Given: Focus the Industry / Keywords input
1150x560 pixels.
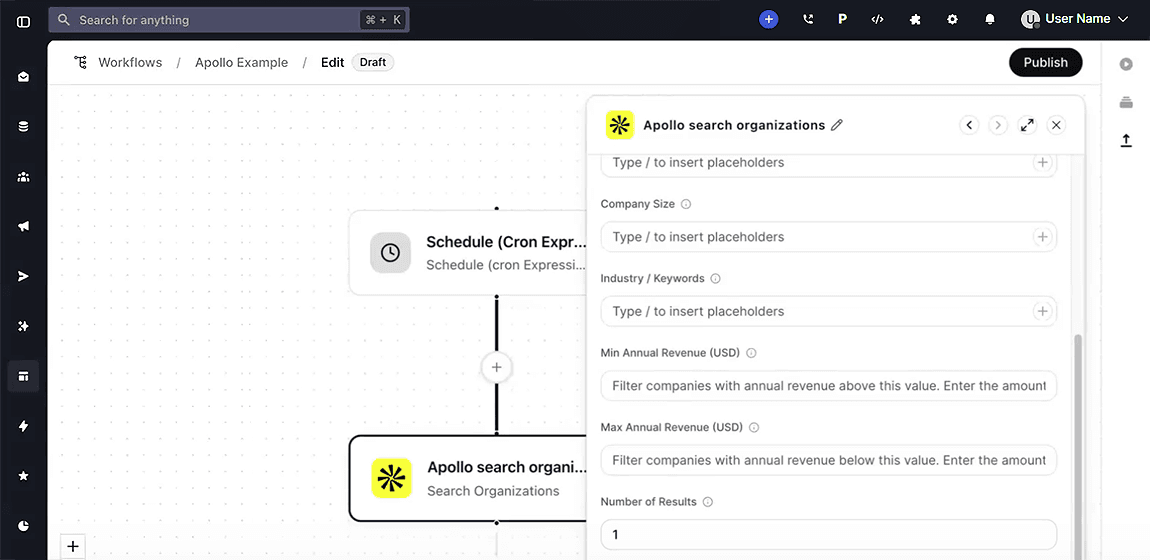Looking at the screenshot, I should tap(828, 312).
